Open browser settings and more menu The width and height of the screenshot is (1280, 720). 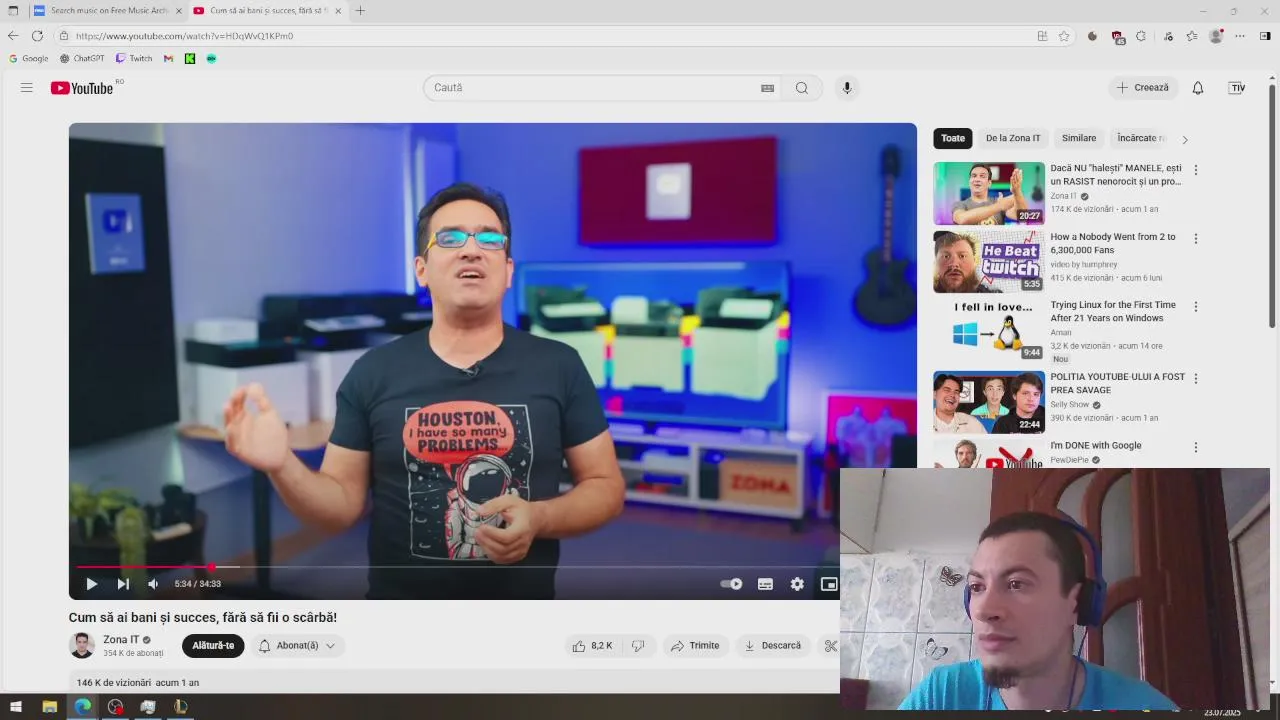click(1240, 36)
